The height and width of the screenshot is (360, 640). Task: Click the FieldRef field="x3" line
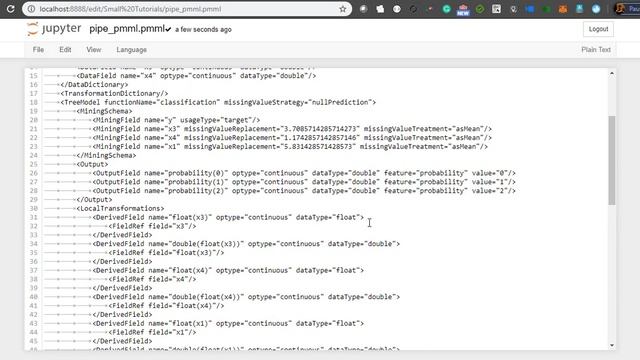[x=152, y=226]
